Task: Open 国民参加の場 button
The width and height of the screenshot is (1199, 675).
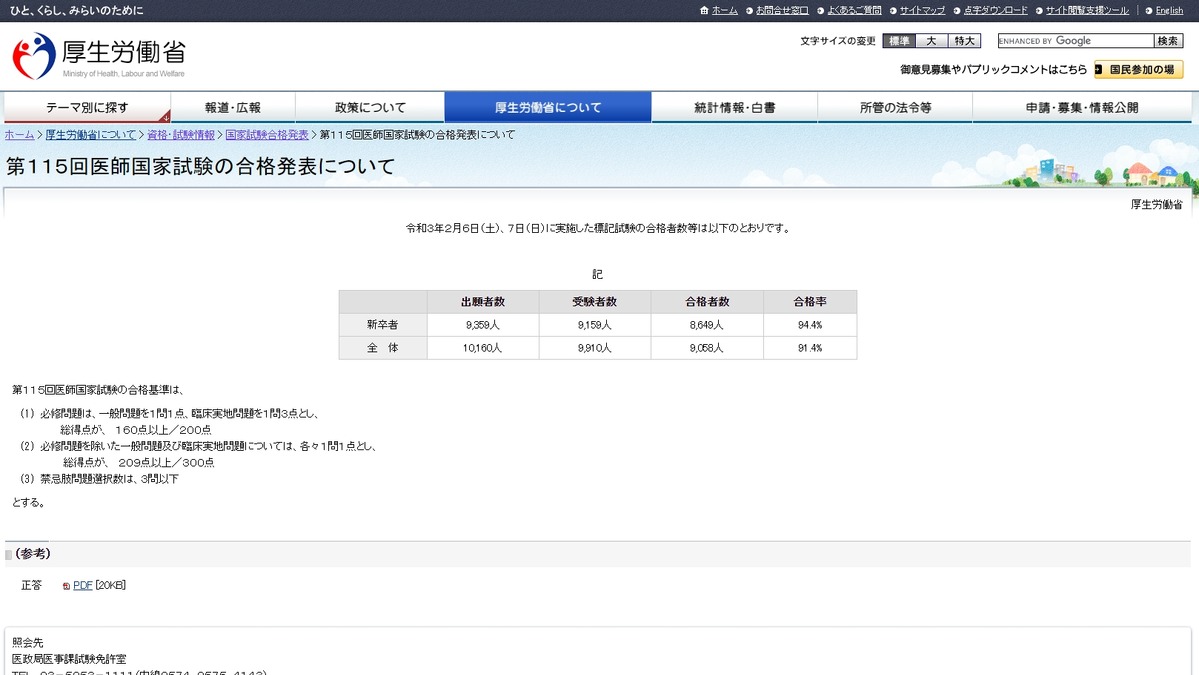Action: pyautogui.click(x=1139, y=70)
